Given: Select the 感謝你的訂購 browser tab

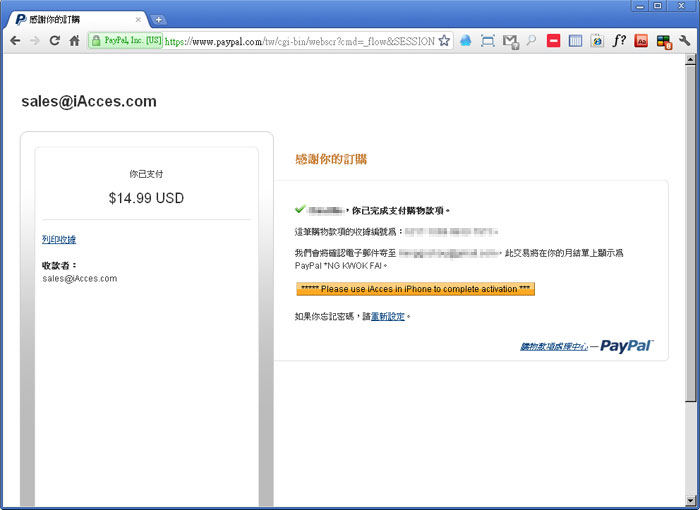Looking at the screenshot, I should pyautogui.click(x=77, y=20).
